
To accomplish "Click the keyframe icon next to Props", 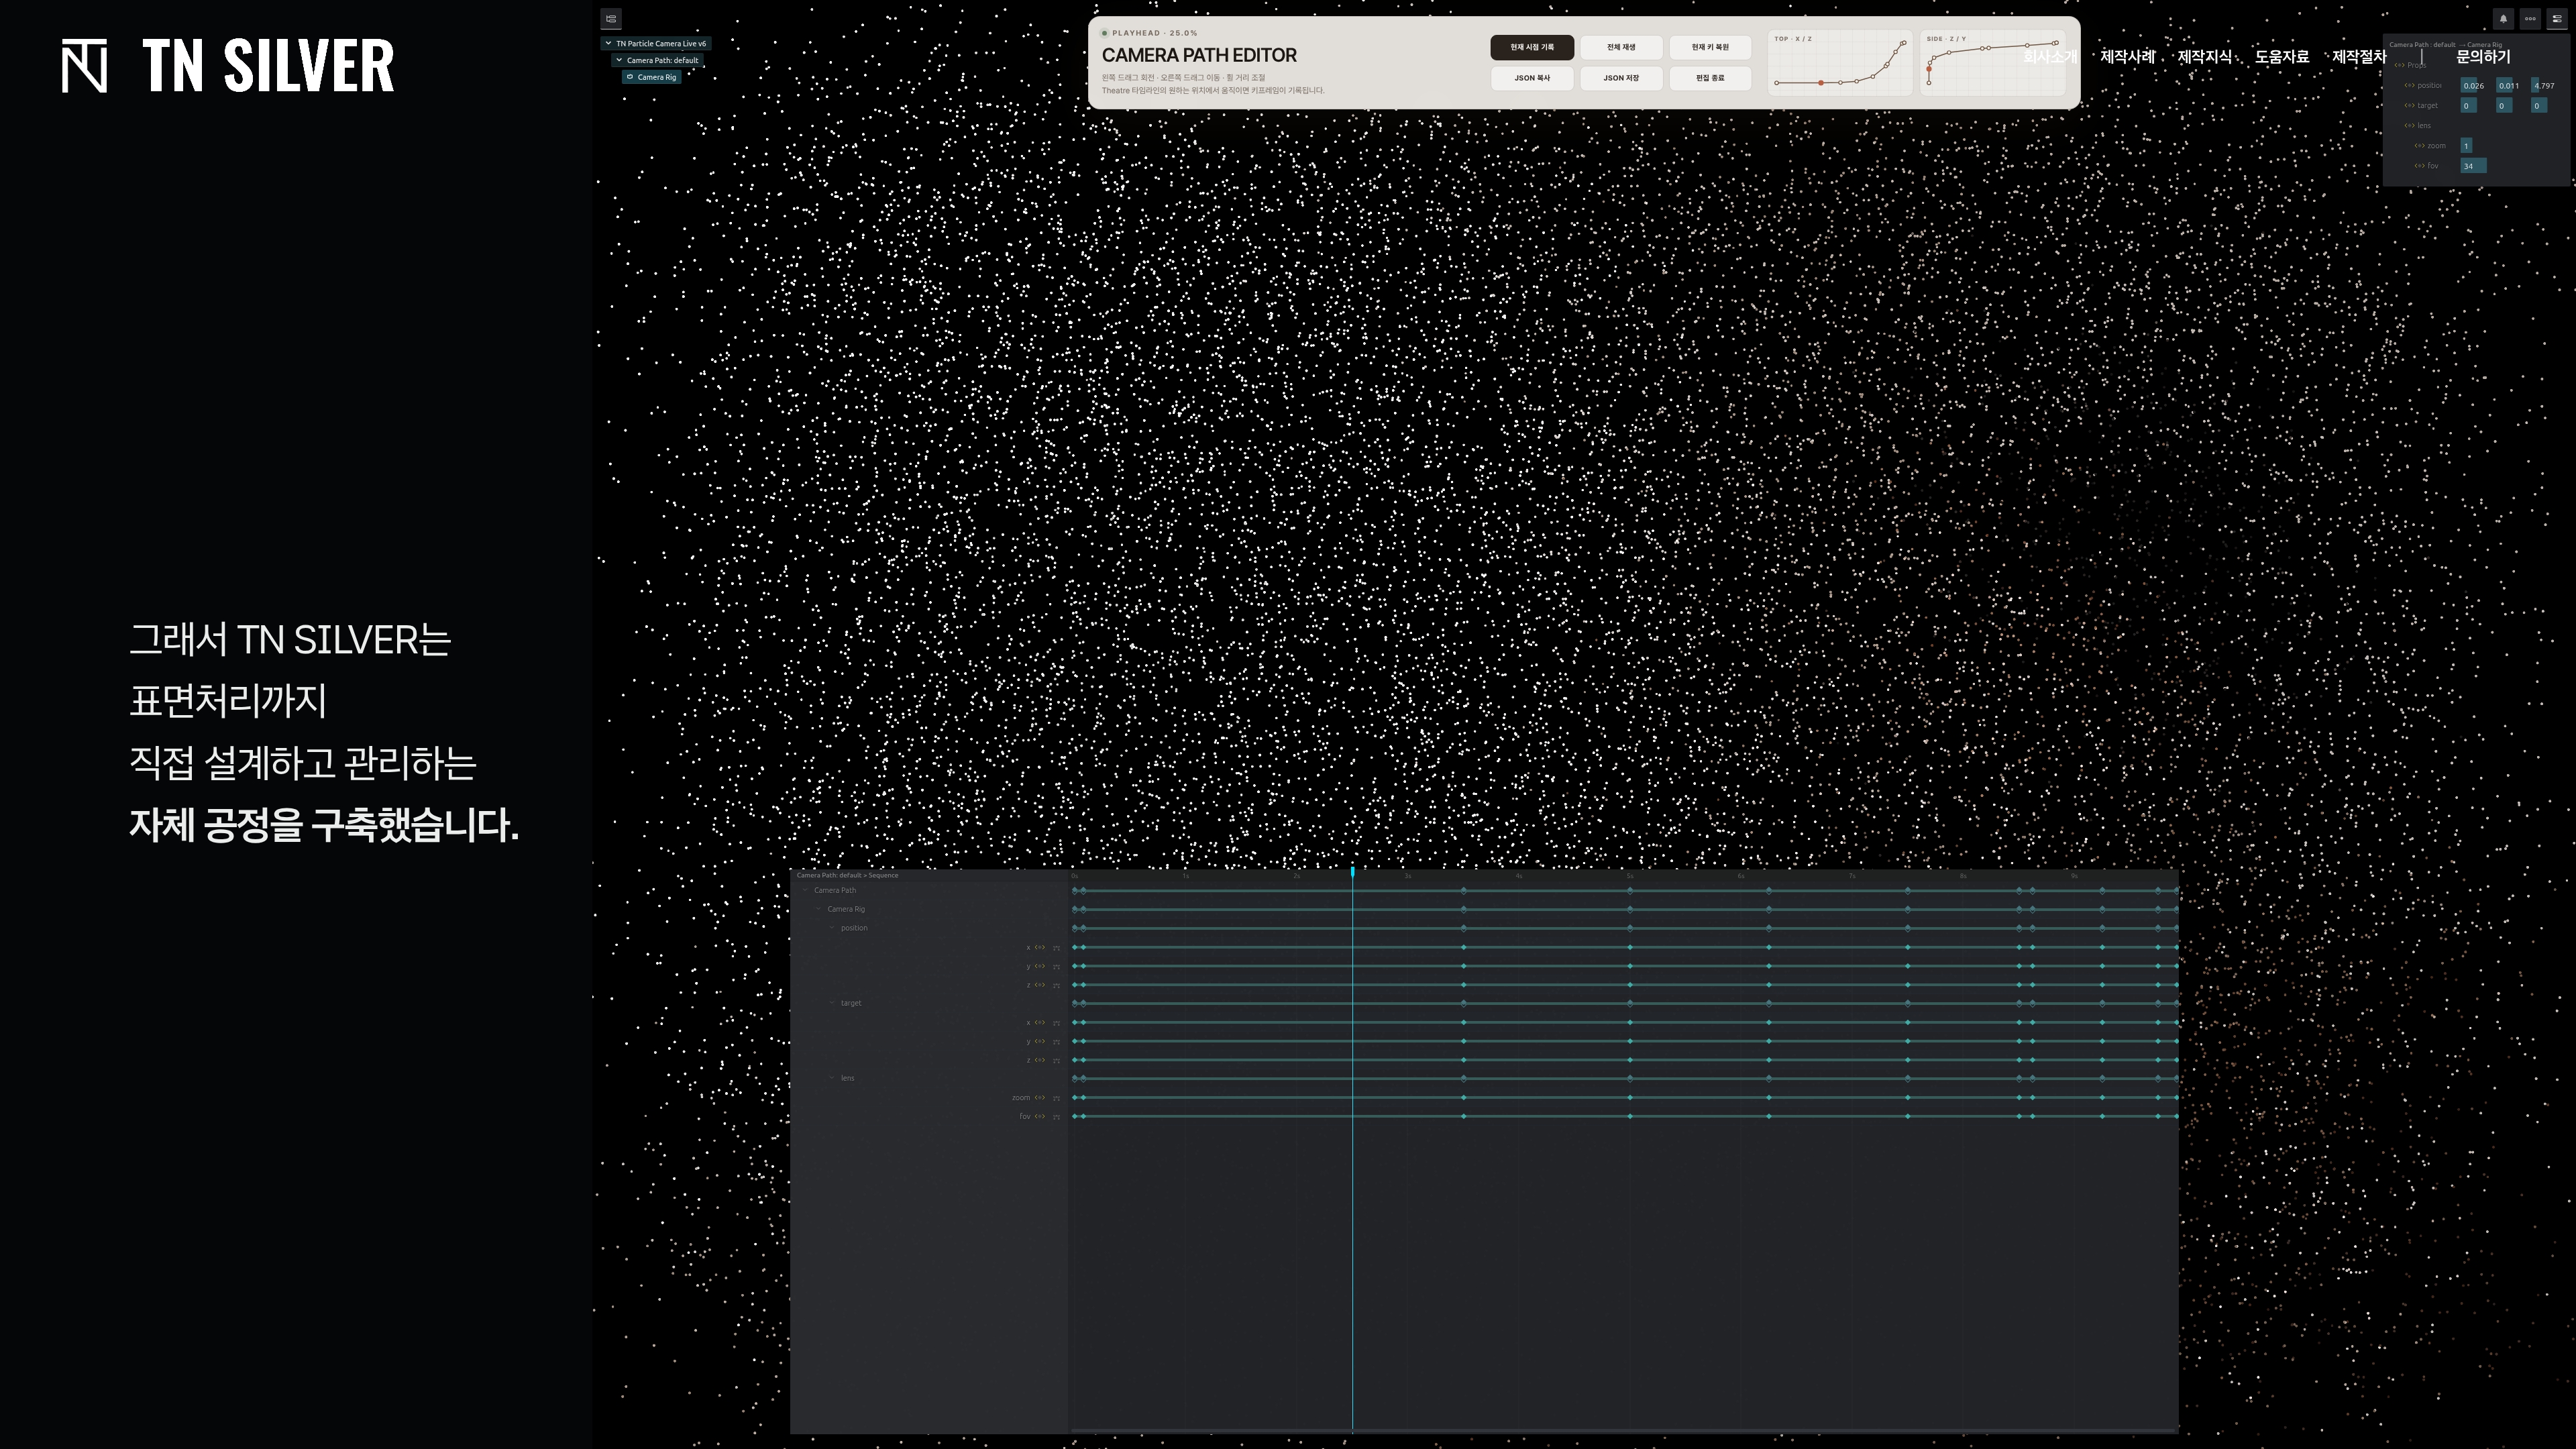I will [2399, 65].
